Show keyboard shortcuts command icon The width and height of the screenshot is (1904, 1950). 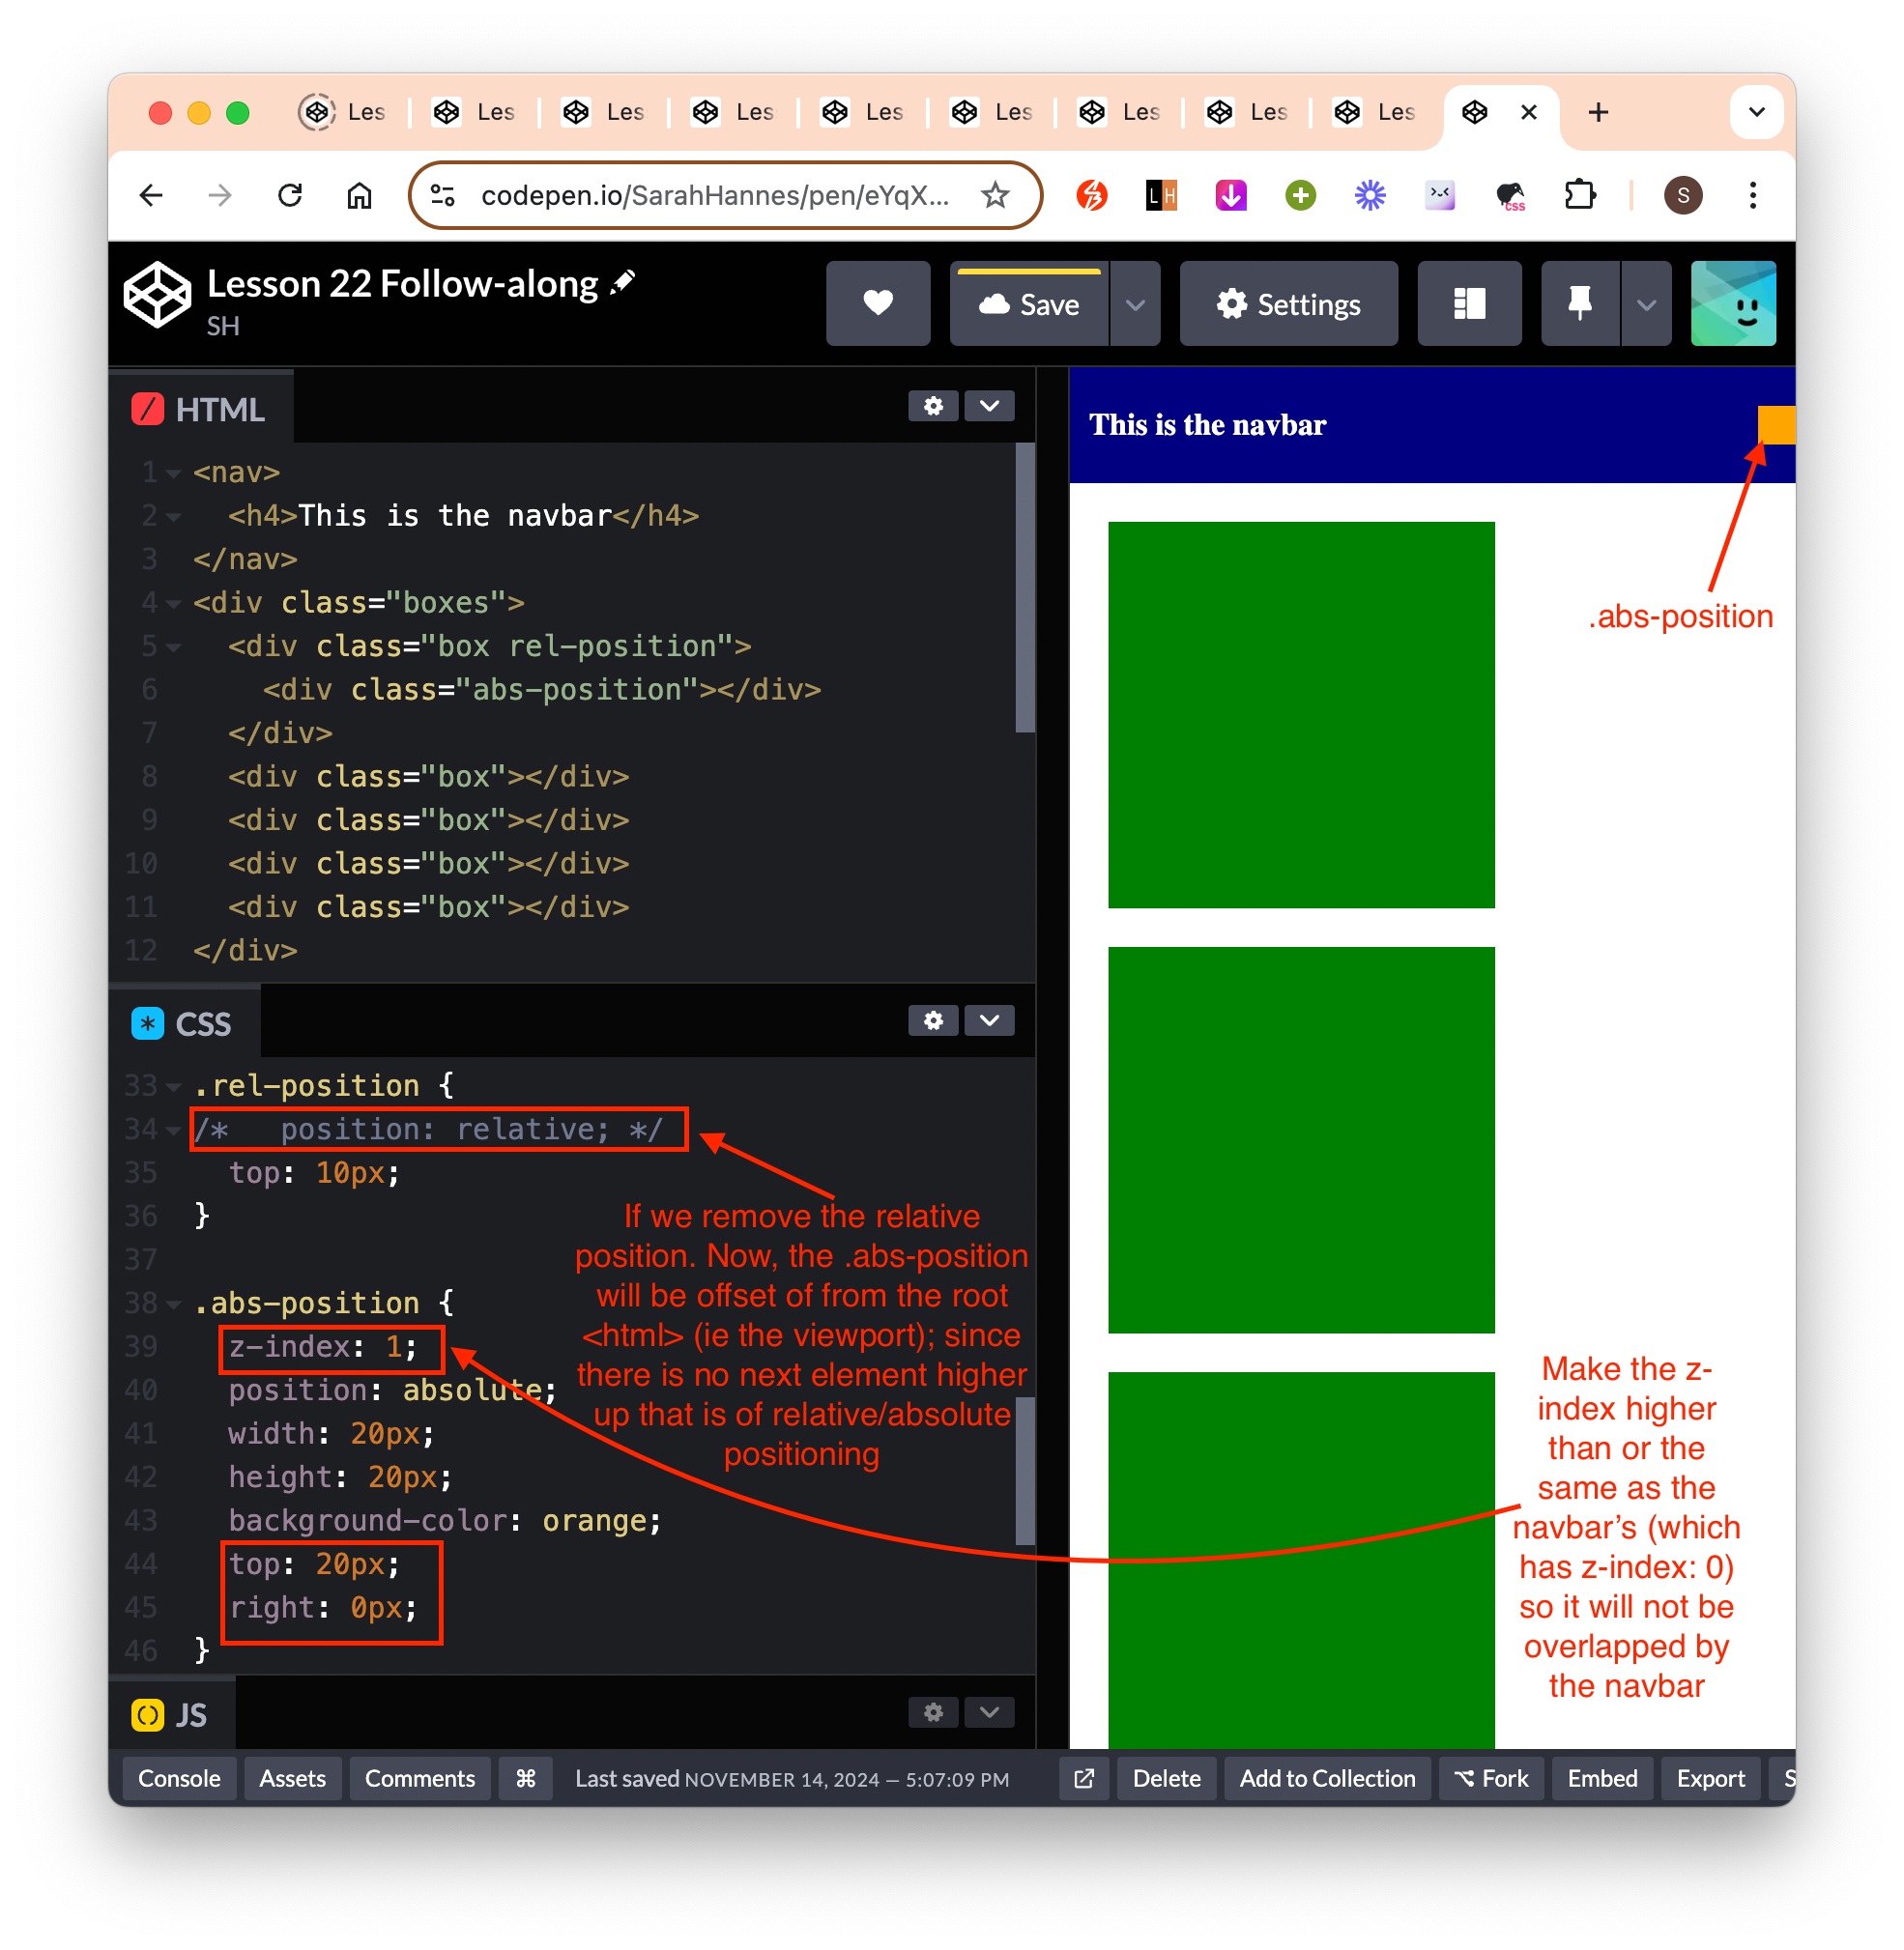tap(526, 1777)
